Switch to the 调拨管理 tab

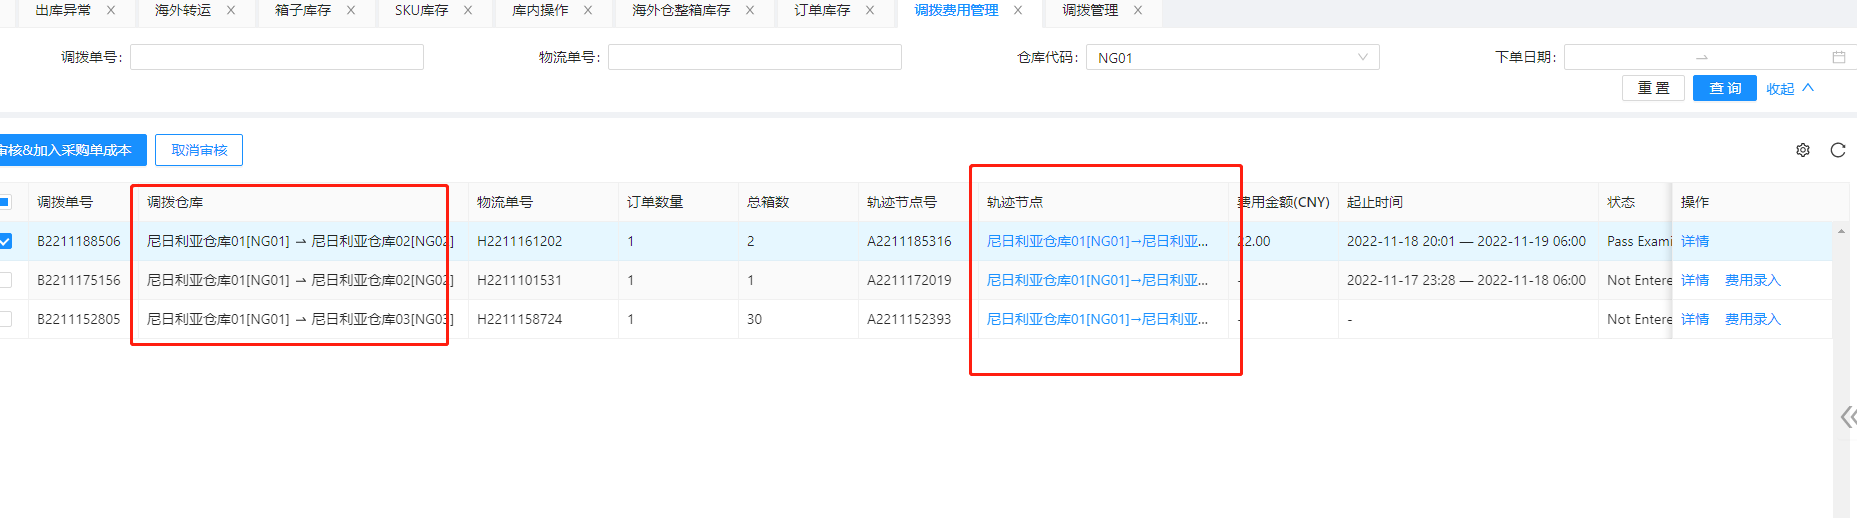[x=1089, y=10]
